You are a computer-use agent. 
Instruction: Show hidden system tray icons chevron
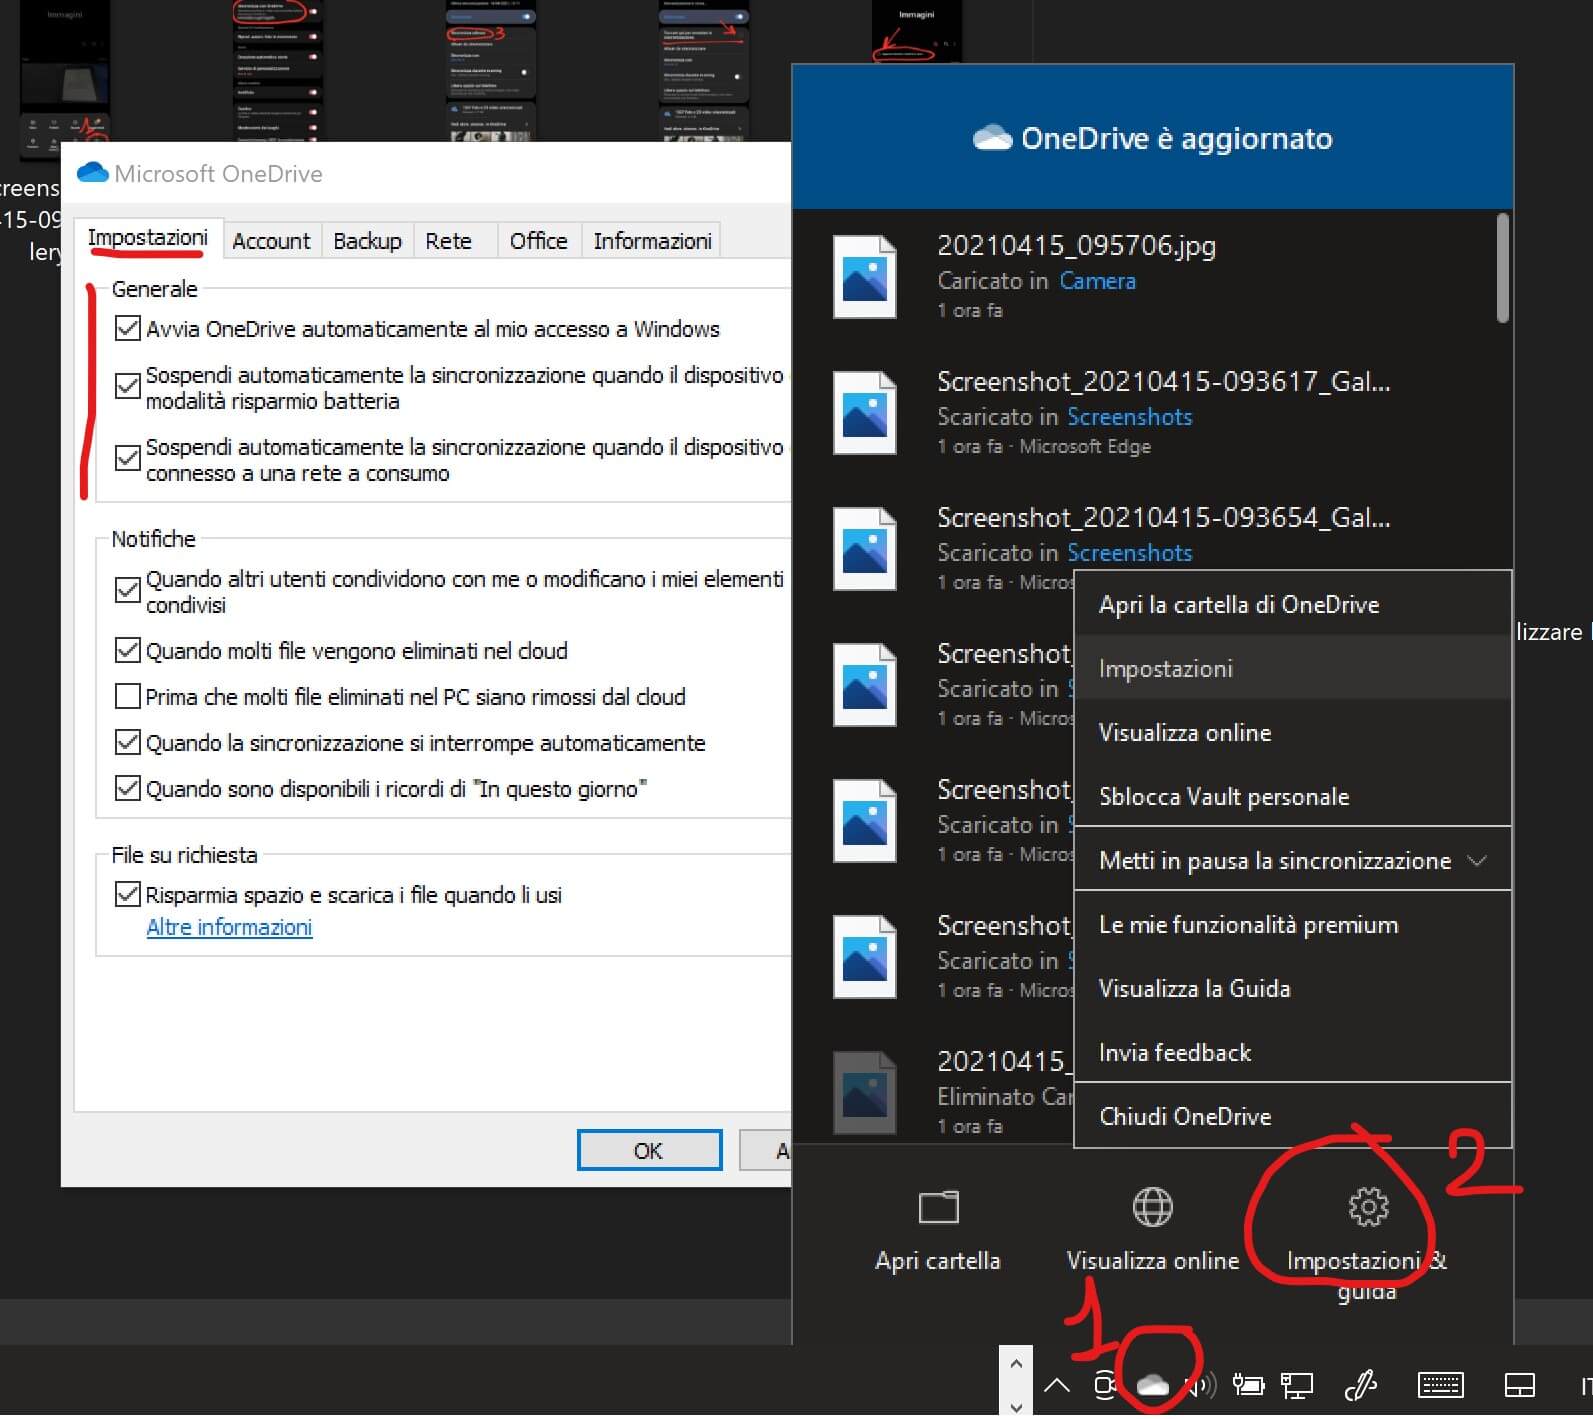(1056, 1385)
